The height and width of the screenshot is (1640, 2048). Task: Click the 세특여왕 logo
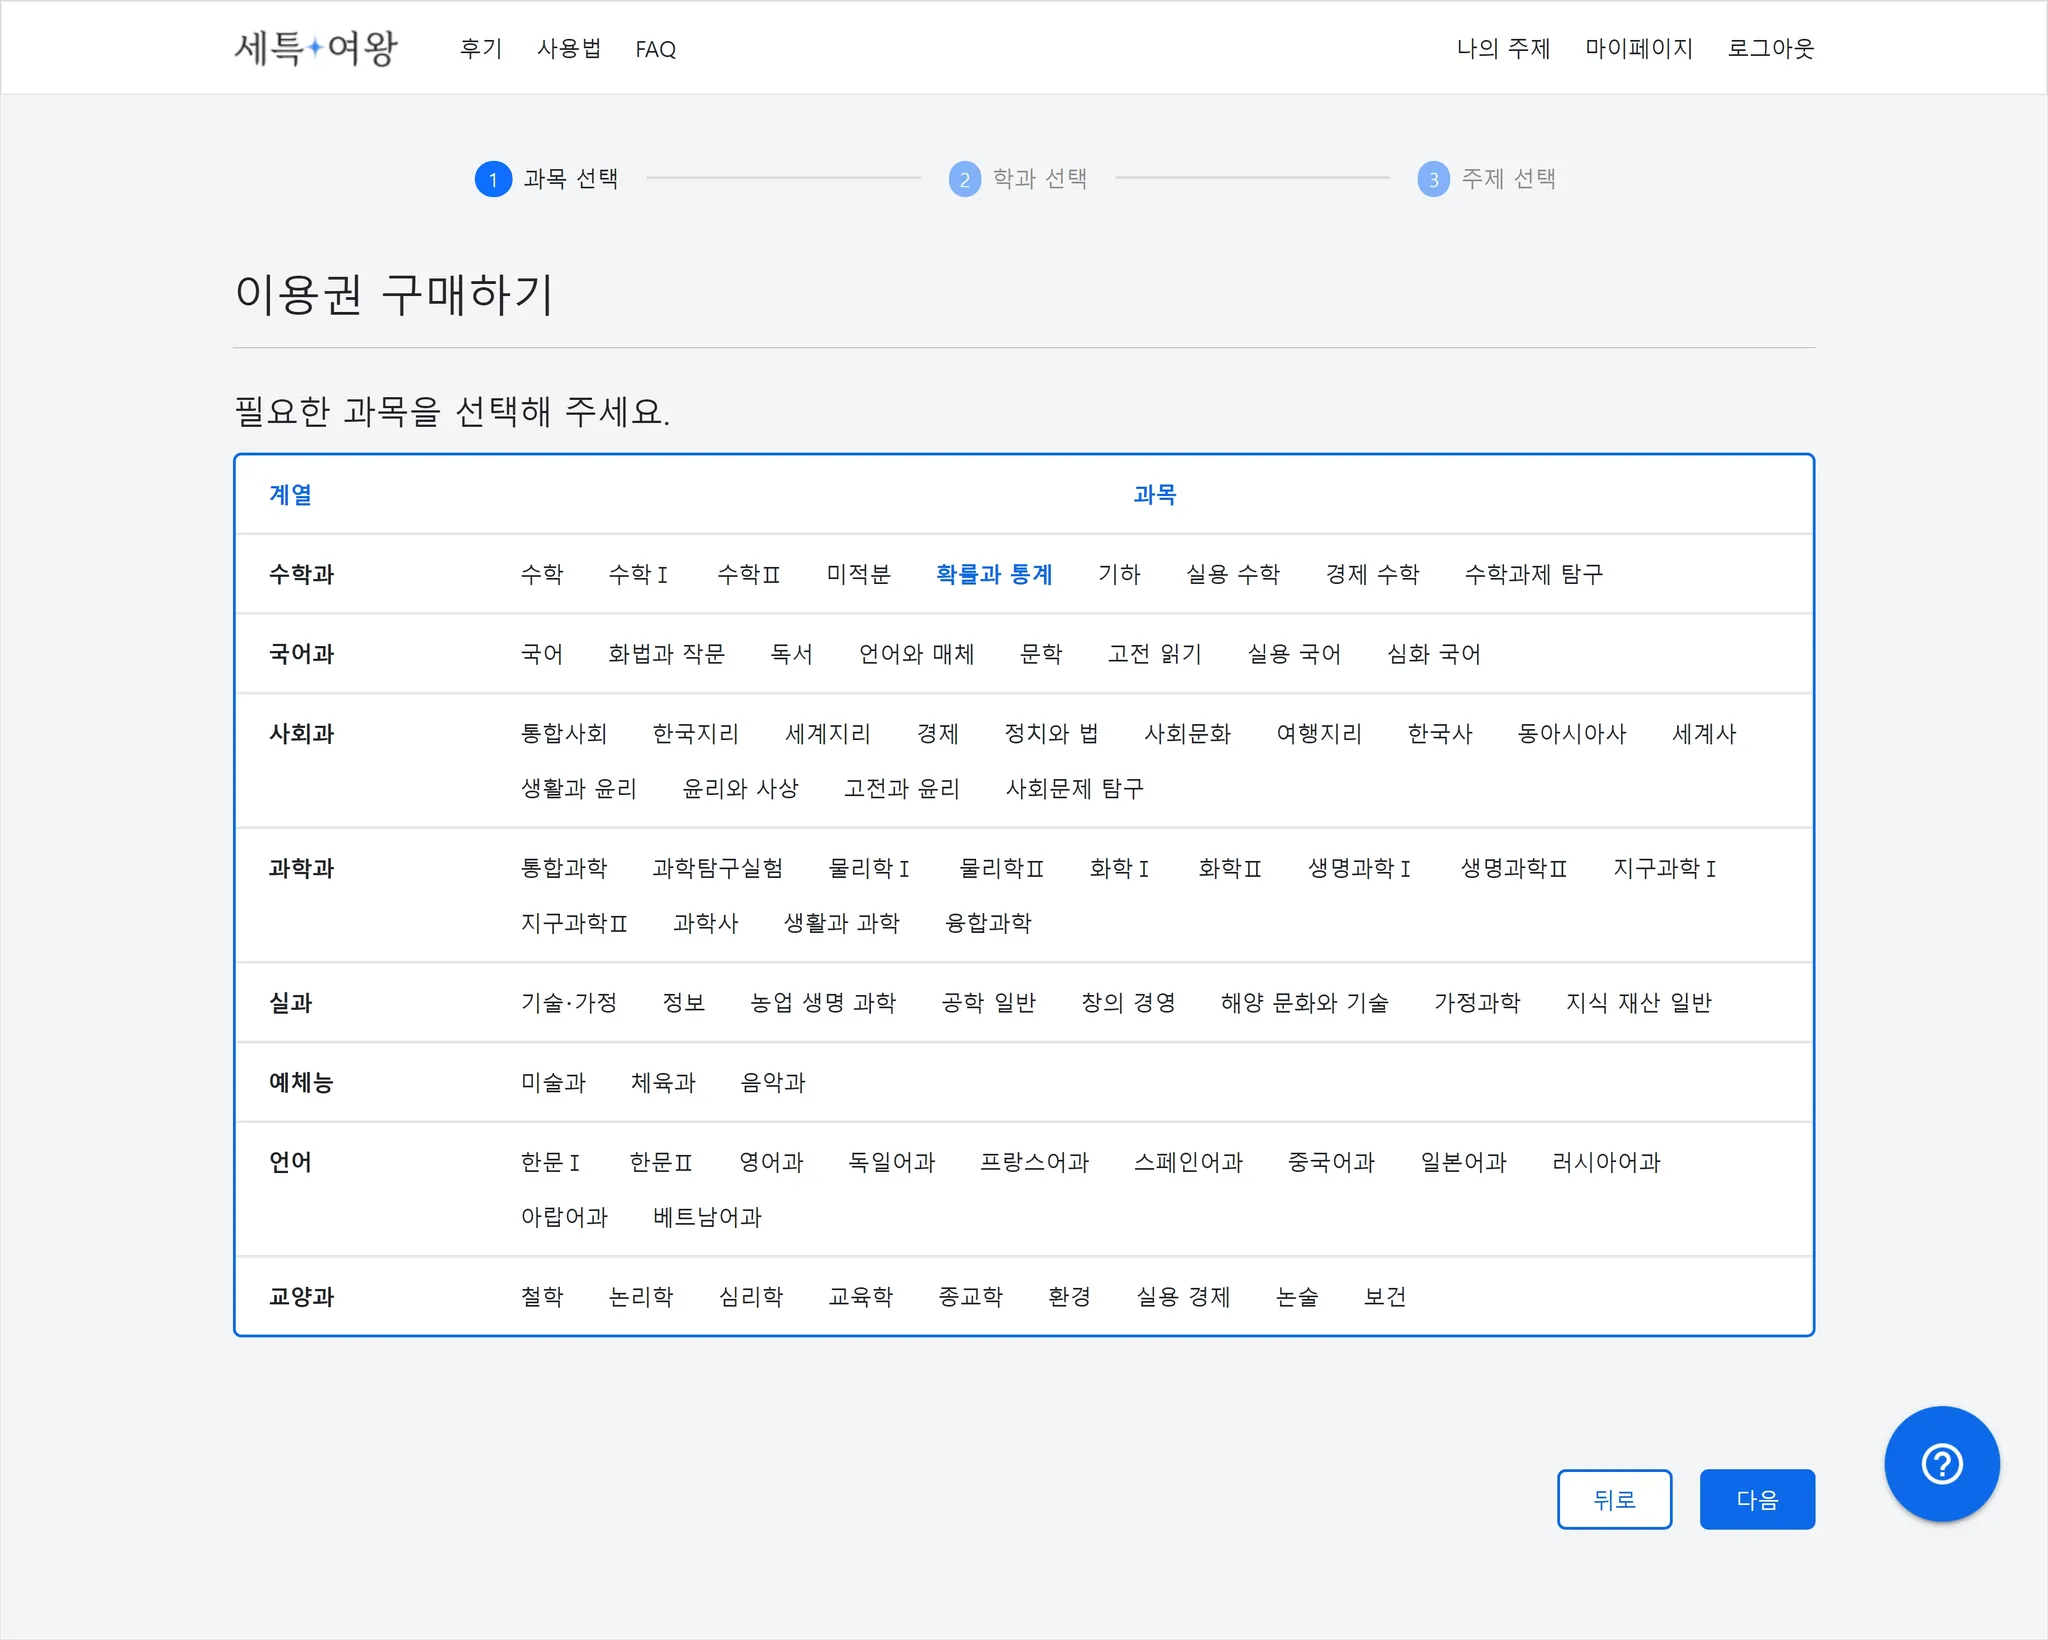316,48
